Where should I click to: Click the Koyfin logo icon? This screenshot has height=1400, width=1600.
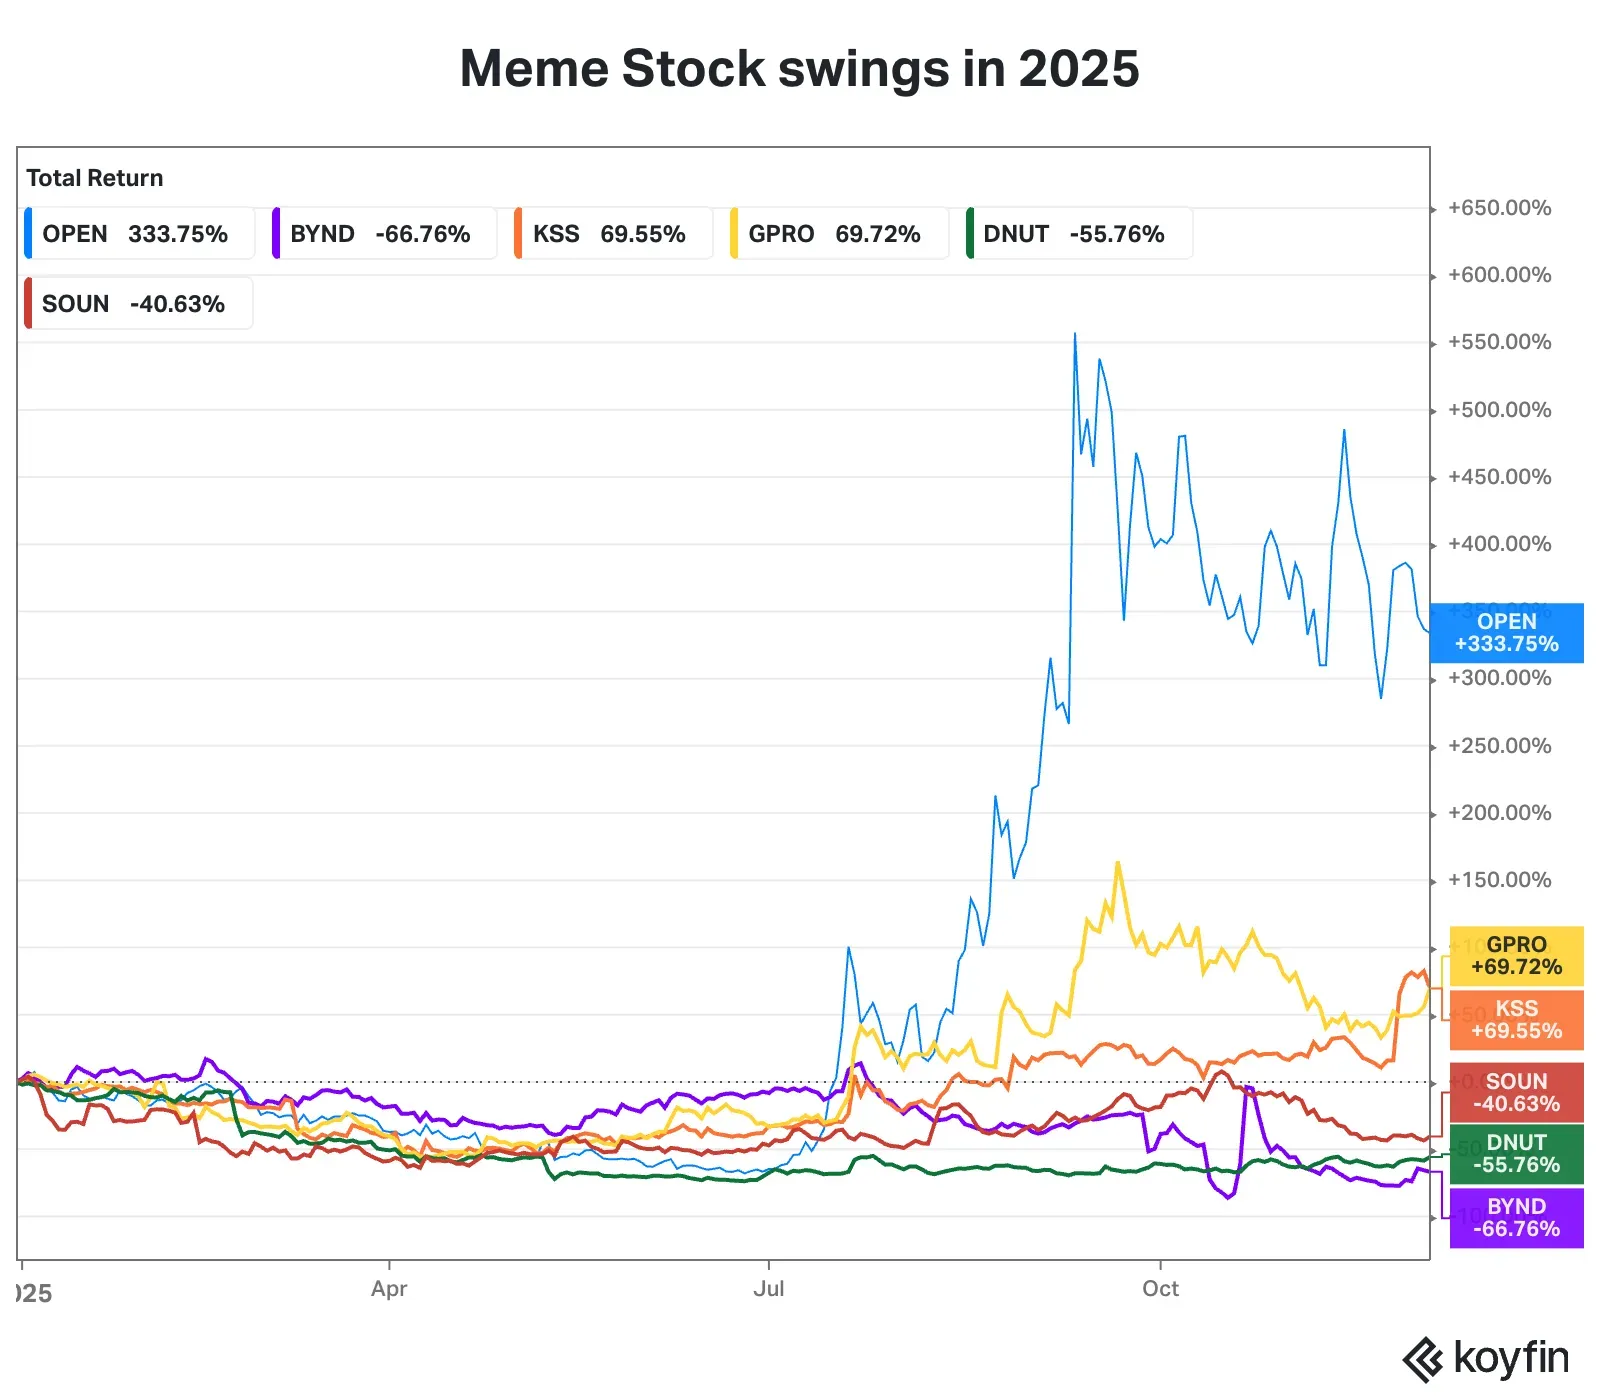[x=1422, y=1360]
